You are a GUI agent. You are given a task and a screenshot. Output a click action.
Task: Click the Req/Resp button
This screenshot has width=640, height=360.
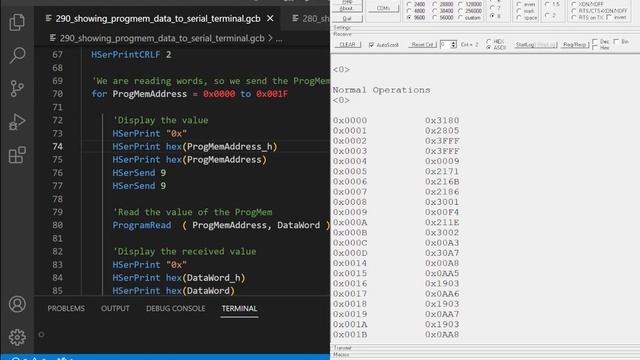click(574, 44)
